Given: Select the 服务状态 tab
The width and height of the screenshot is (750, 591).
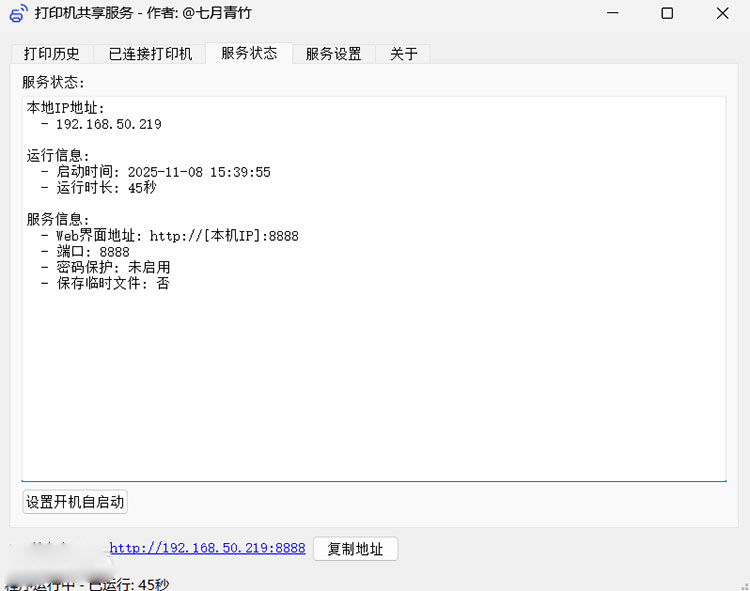Looking at the screenshot, I should [x=249, y=53].
